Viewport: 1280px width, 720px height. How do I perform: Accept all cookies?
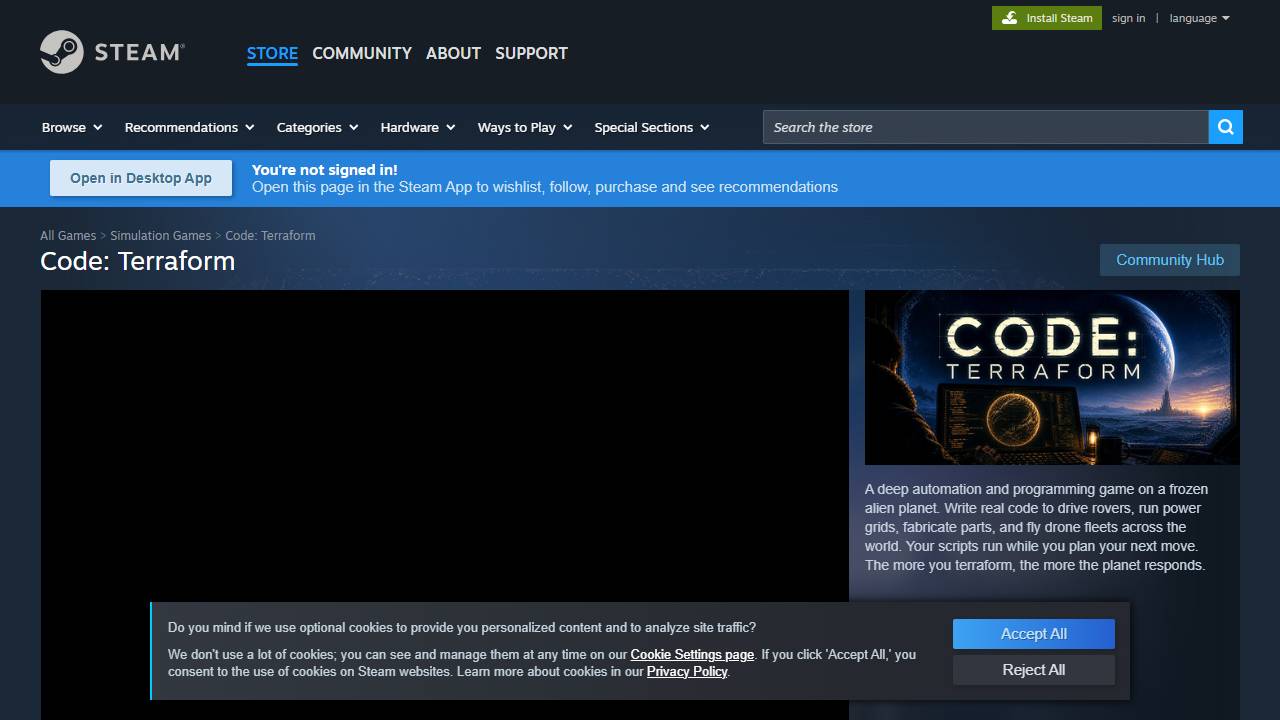tap(1033, 634)
